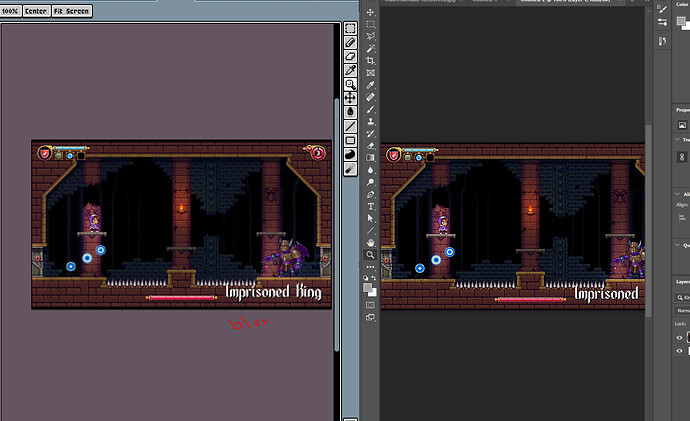Select the four-arrow move tool in the pixel editor
690x421 pixels.
pos(350,98)
